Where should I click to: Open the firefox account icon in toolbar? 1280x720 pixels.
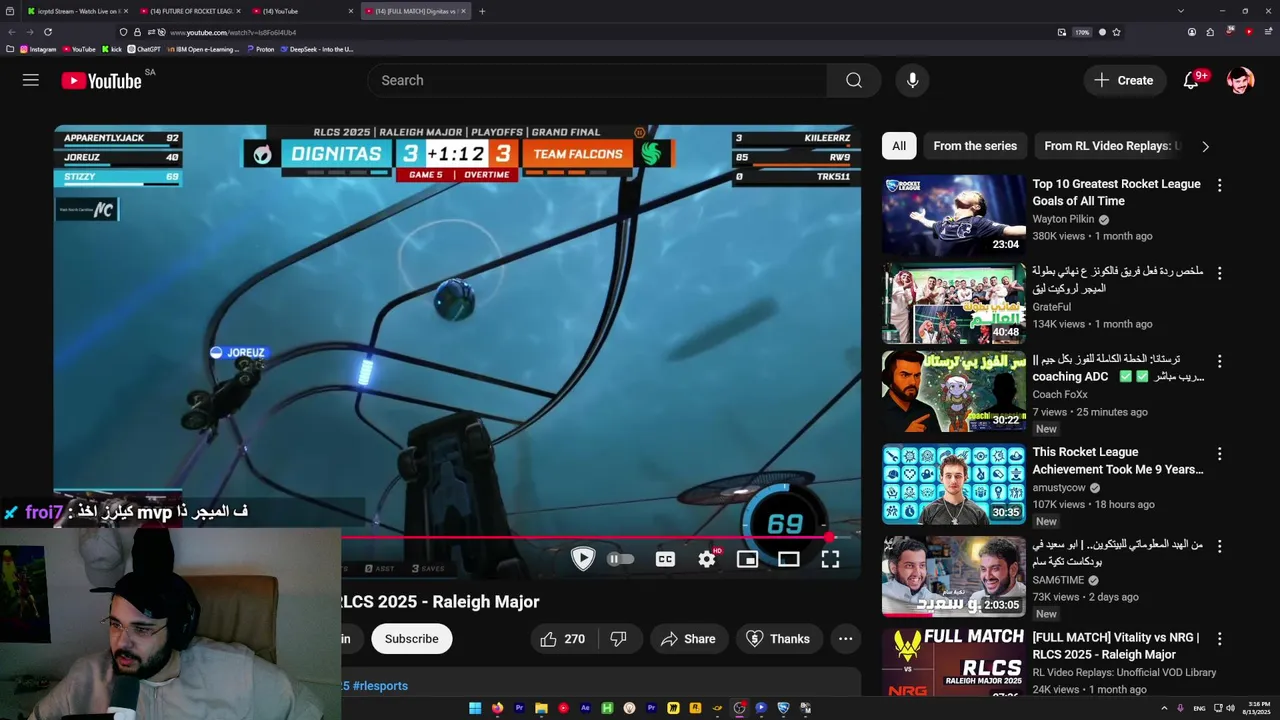coord(1192,32)
